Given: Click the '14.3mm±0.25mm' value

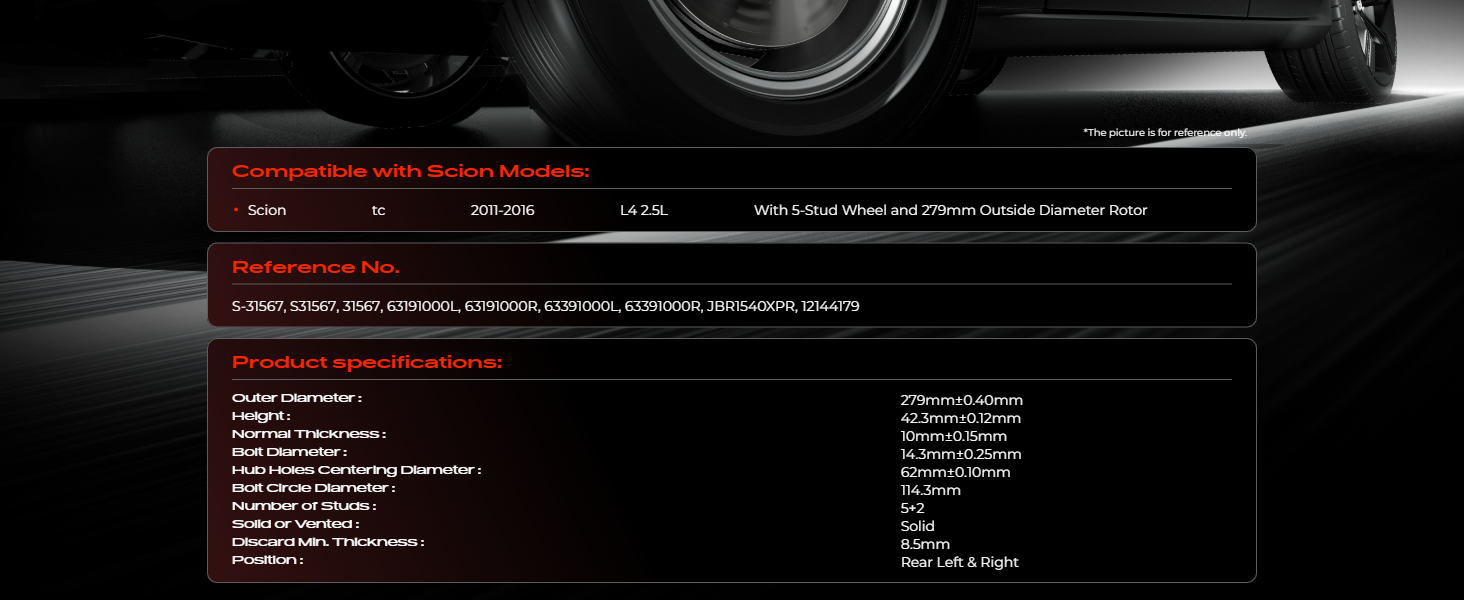Looking at the screenshot, I should [961, 454].
